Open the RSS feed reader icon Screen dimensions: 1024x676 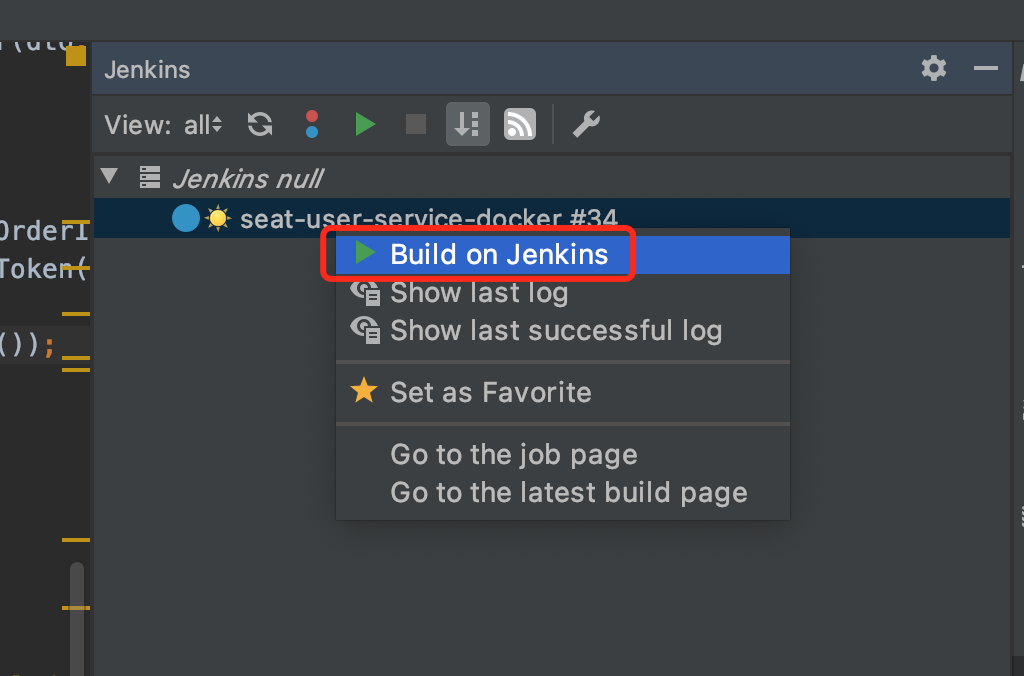coord(519,124)
